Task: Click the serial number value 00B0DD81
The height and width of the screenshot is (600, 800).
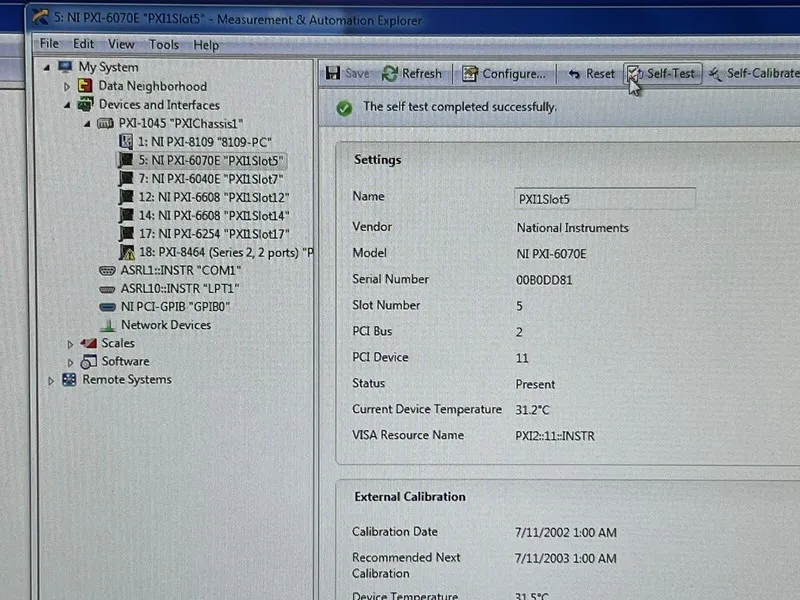Action: (x=544, y=280)
